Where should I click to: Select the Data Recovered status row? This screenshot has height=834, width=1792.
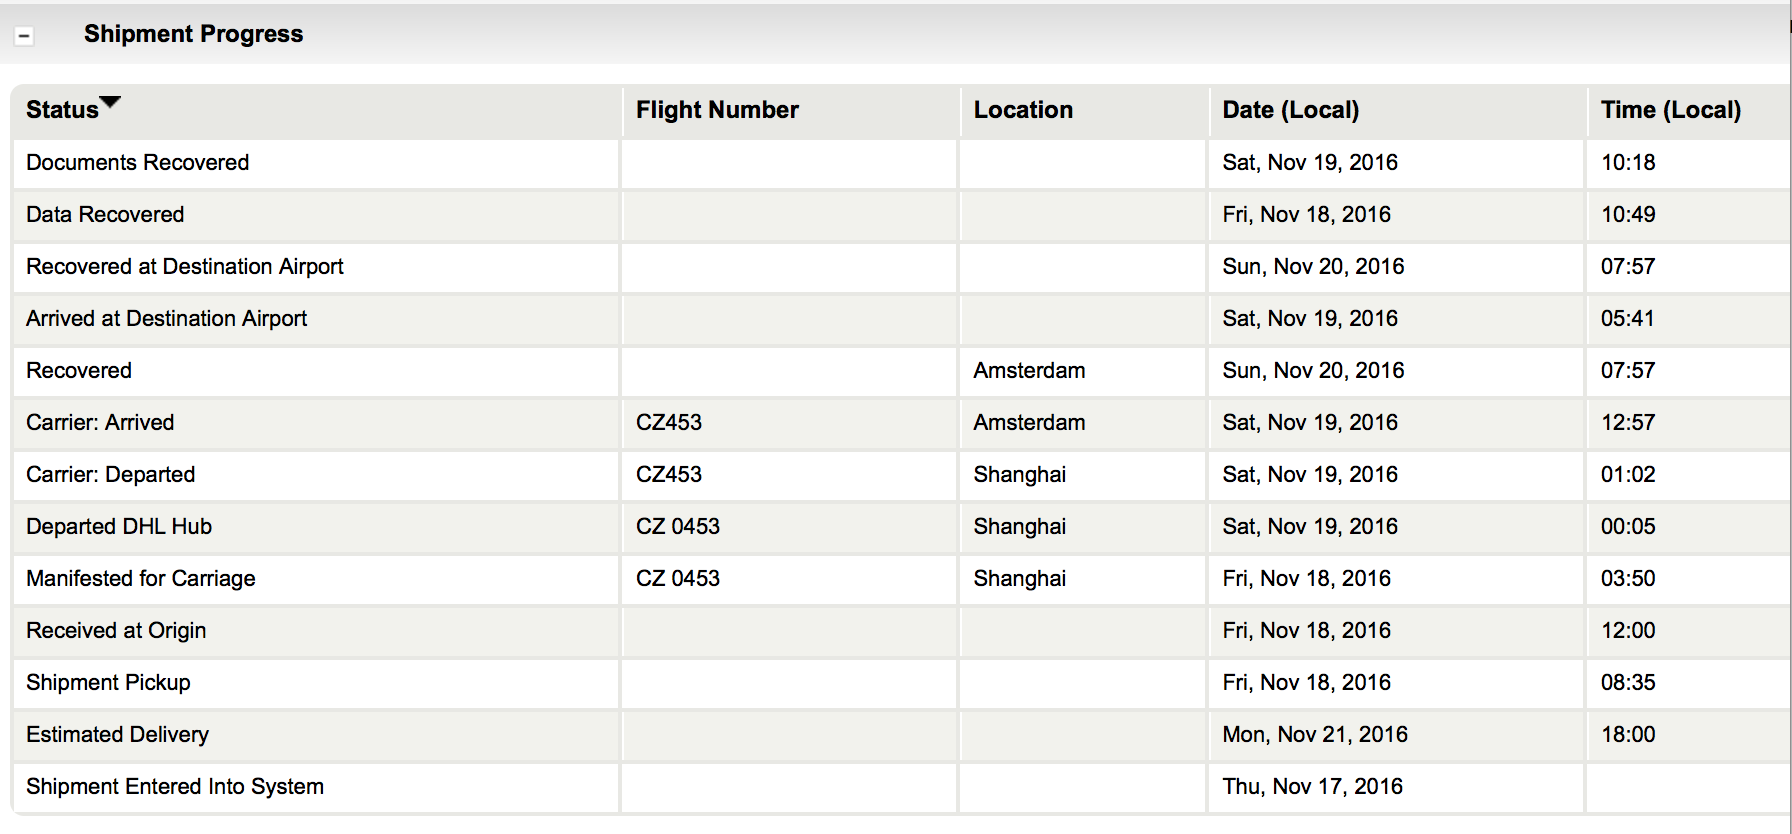click(900, 215)
